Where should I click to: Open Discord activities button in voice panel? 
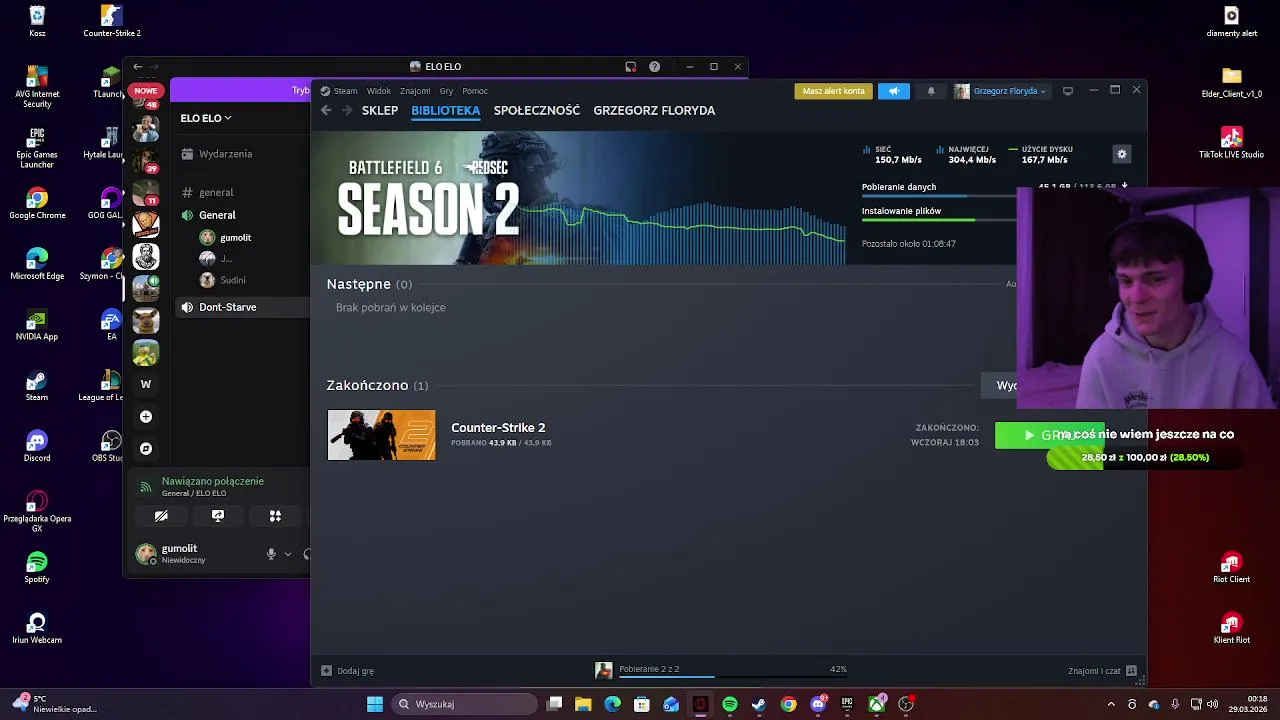(275, 516)
